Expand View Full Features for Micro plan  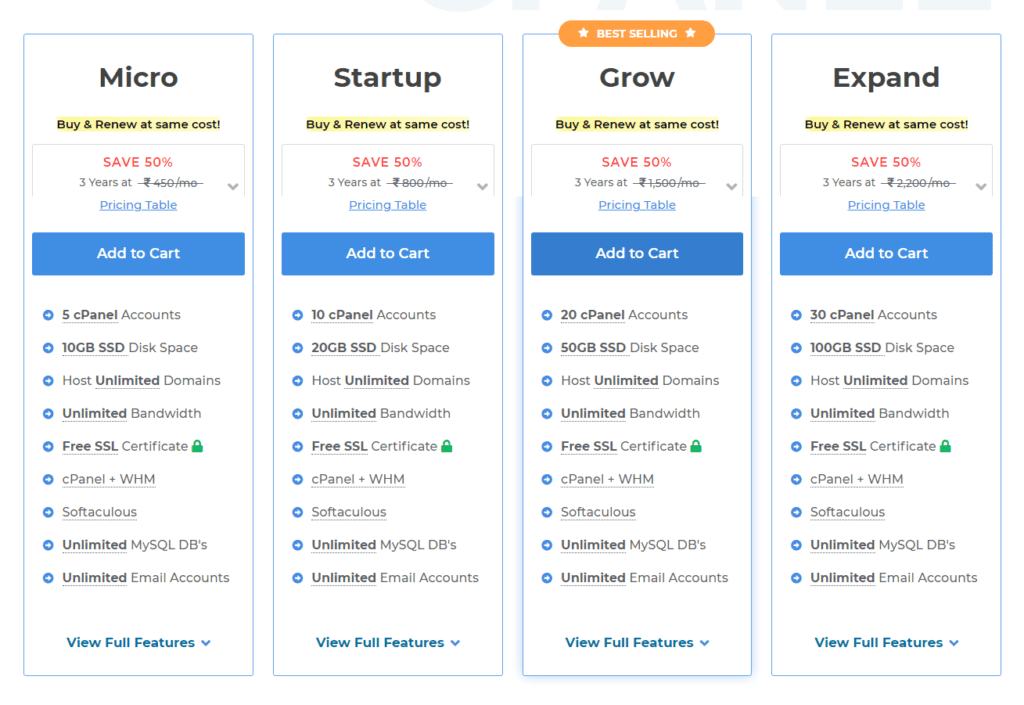(138, 643)
